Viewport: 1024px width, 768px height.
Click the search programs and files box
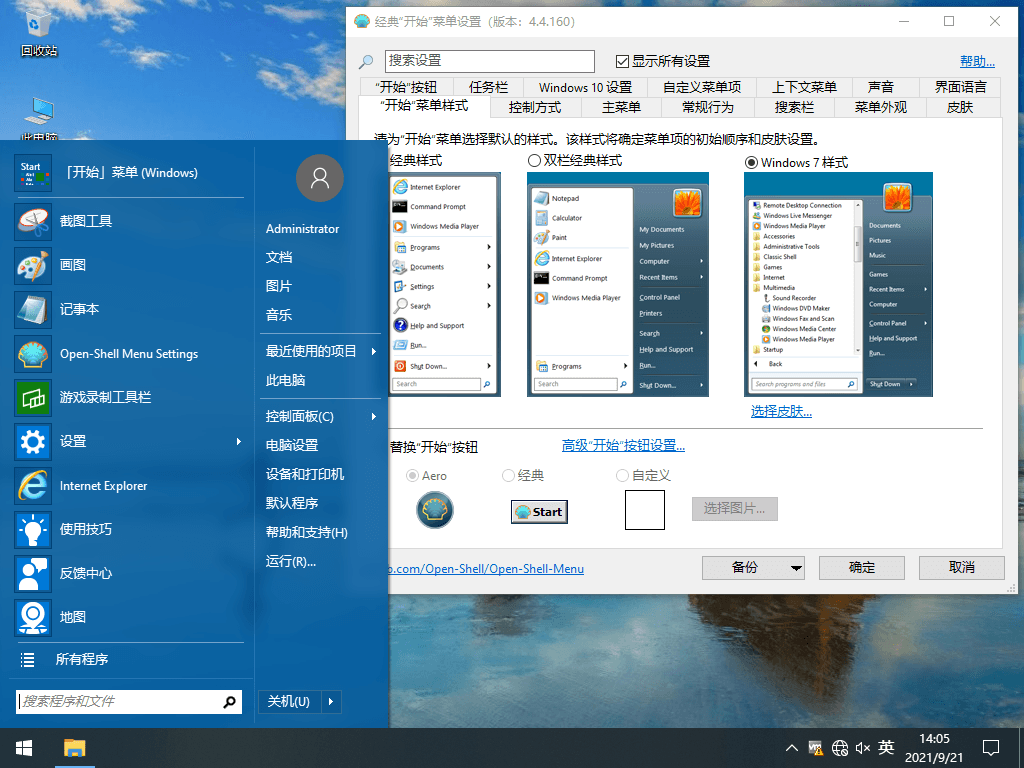coord(129,702)
